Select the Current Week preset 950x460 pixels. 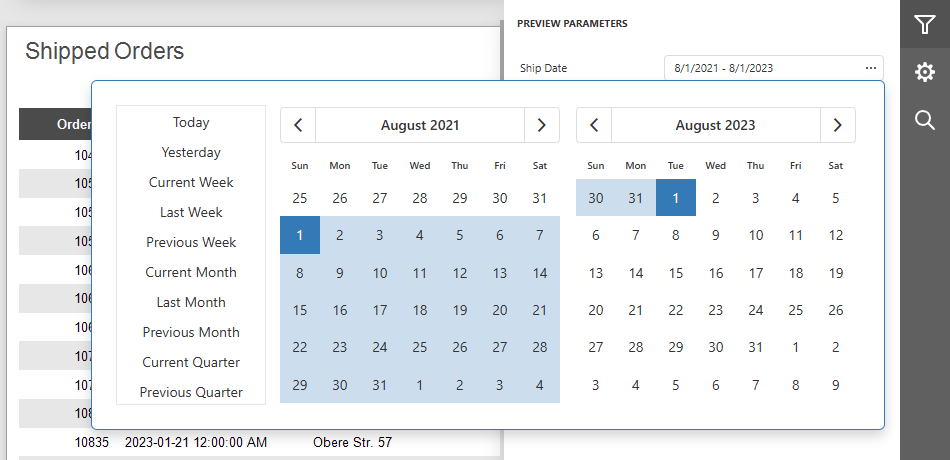[191, 182]
